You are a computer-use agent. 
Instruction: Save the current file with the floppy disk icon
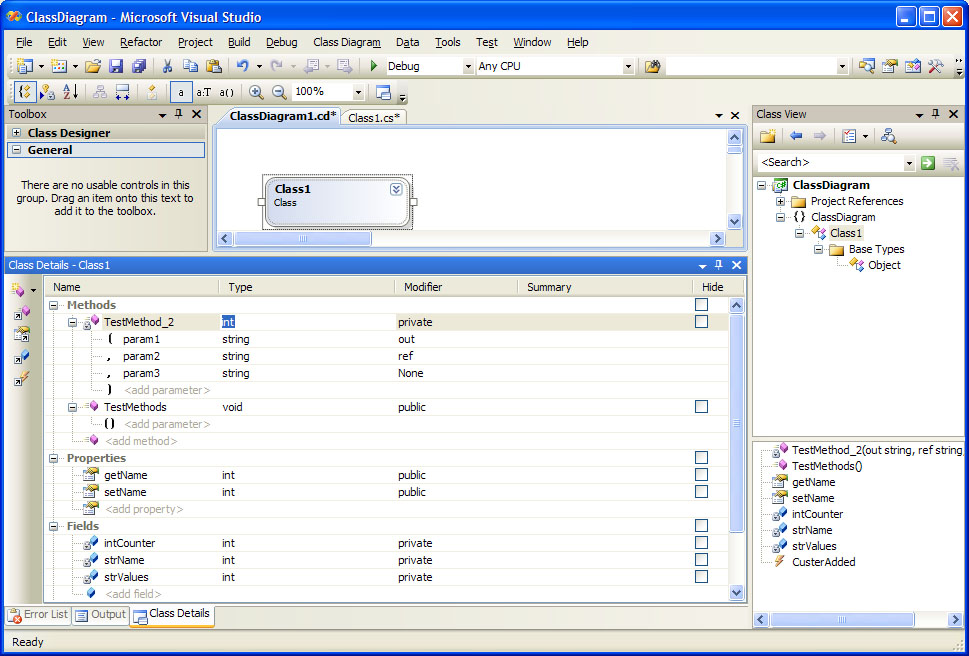coord(116,65)
